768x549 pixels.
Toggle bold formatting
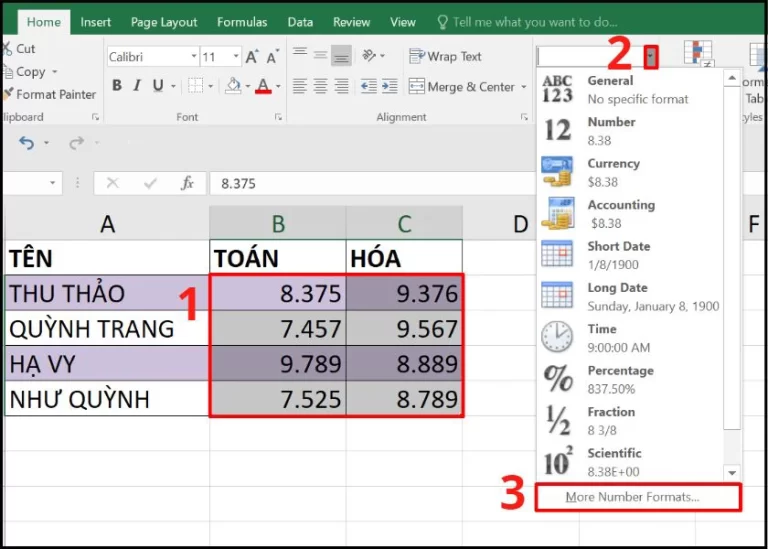tap(117, 86)
